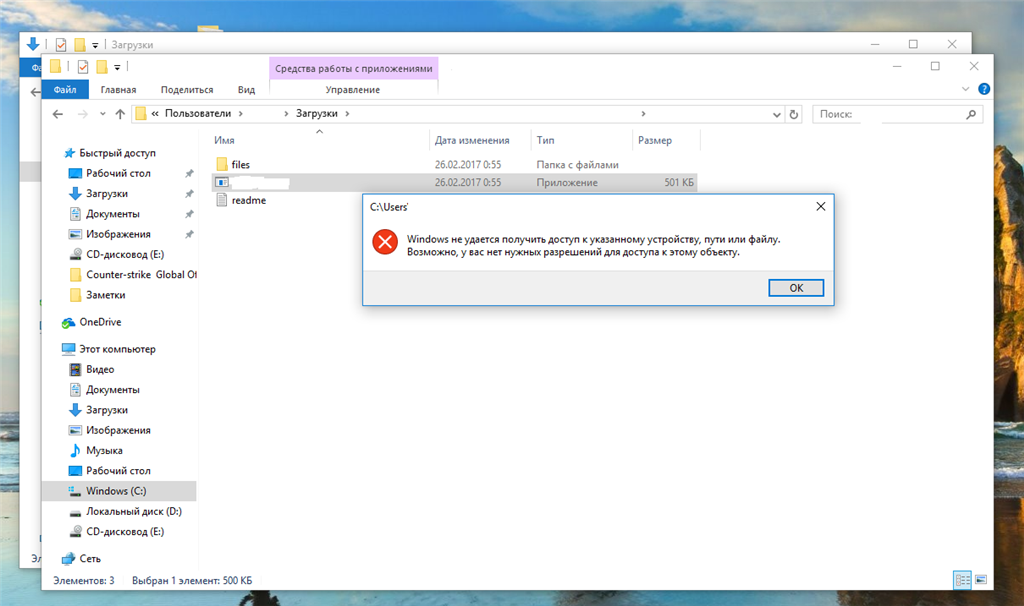Screen dimensions: 1024x606
Task: Refresh the current folder
Action: (793, 114)
